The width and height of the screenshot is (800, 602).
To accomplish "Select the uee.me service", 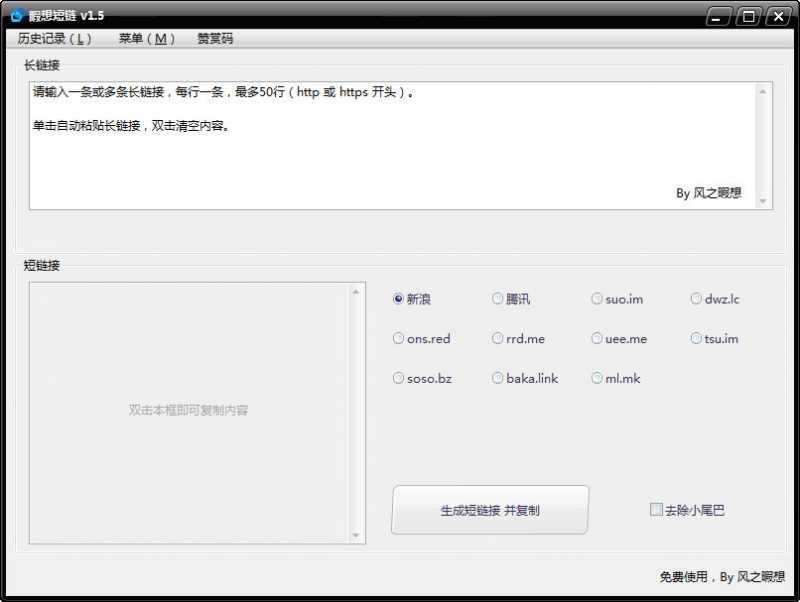I will pyautogui.click(x=597, y=338).
